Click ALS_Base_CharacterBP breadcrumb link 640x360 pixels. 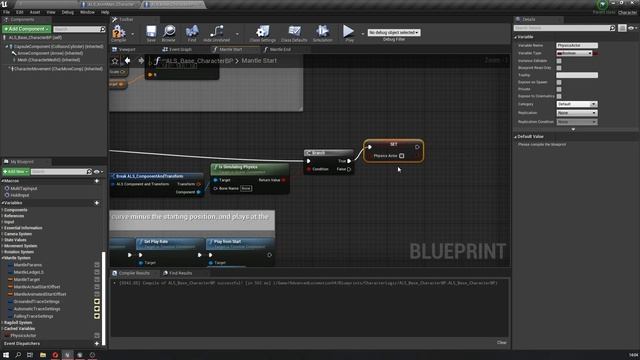click(200, 61)
